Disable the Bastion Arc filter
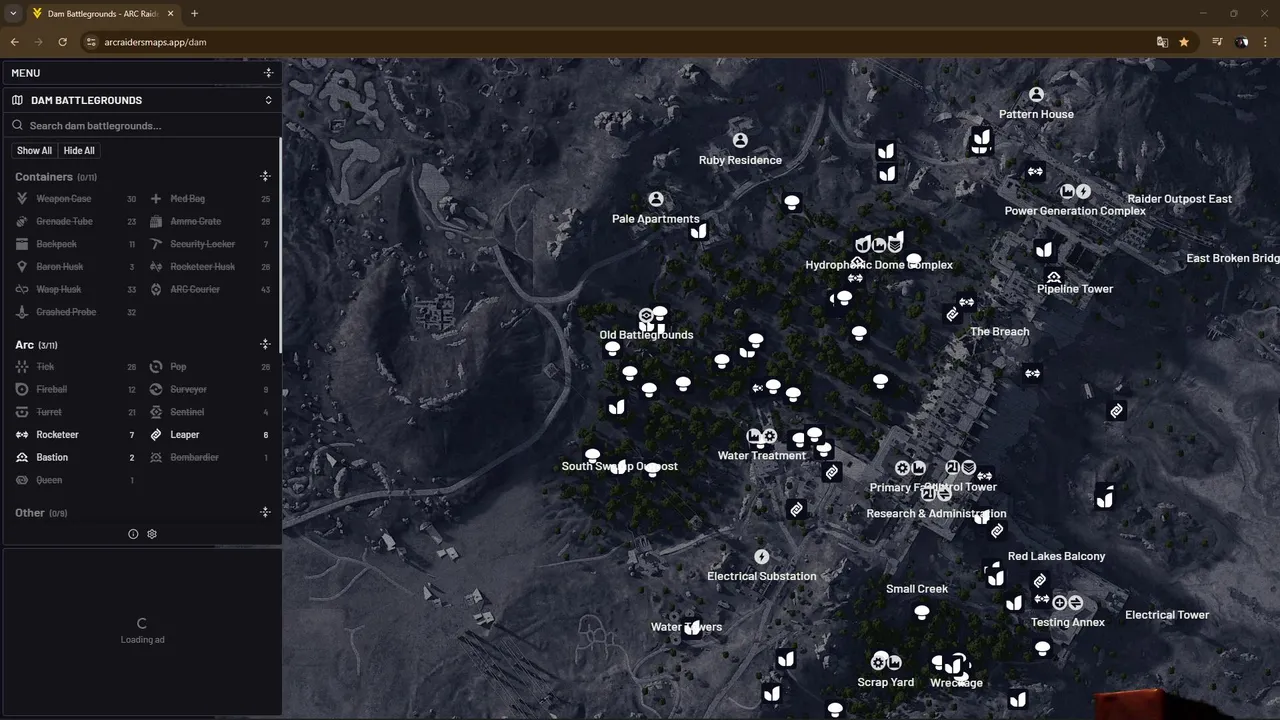 (76, 458)
